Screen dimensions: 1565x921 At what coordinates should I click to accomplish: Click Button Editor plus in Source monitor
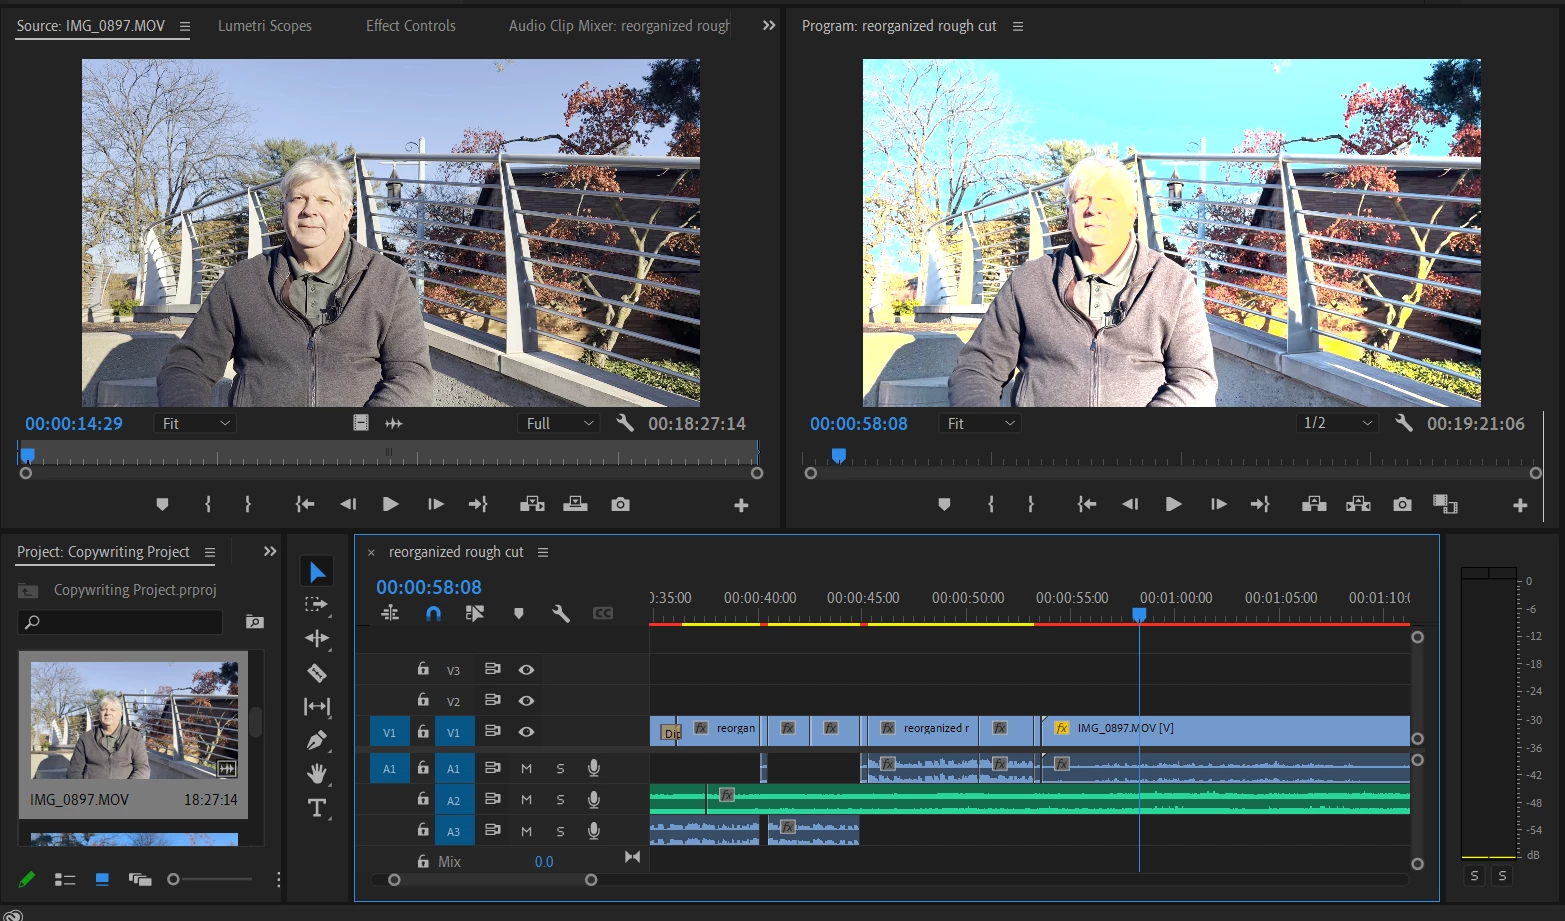click(741, 505)
